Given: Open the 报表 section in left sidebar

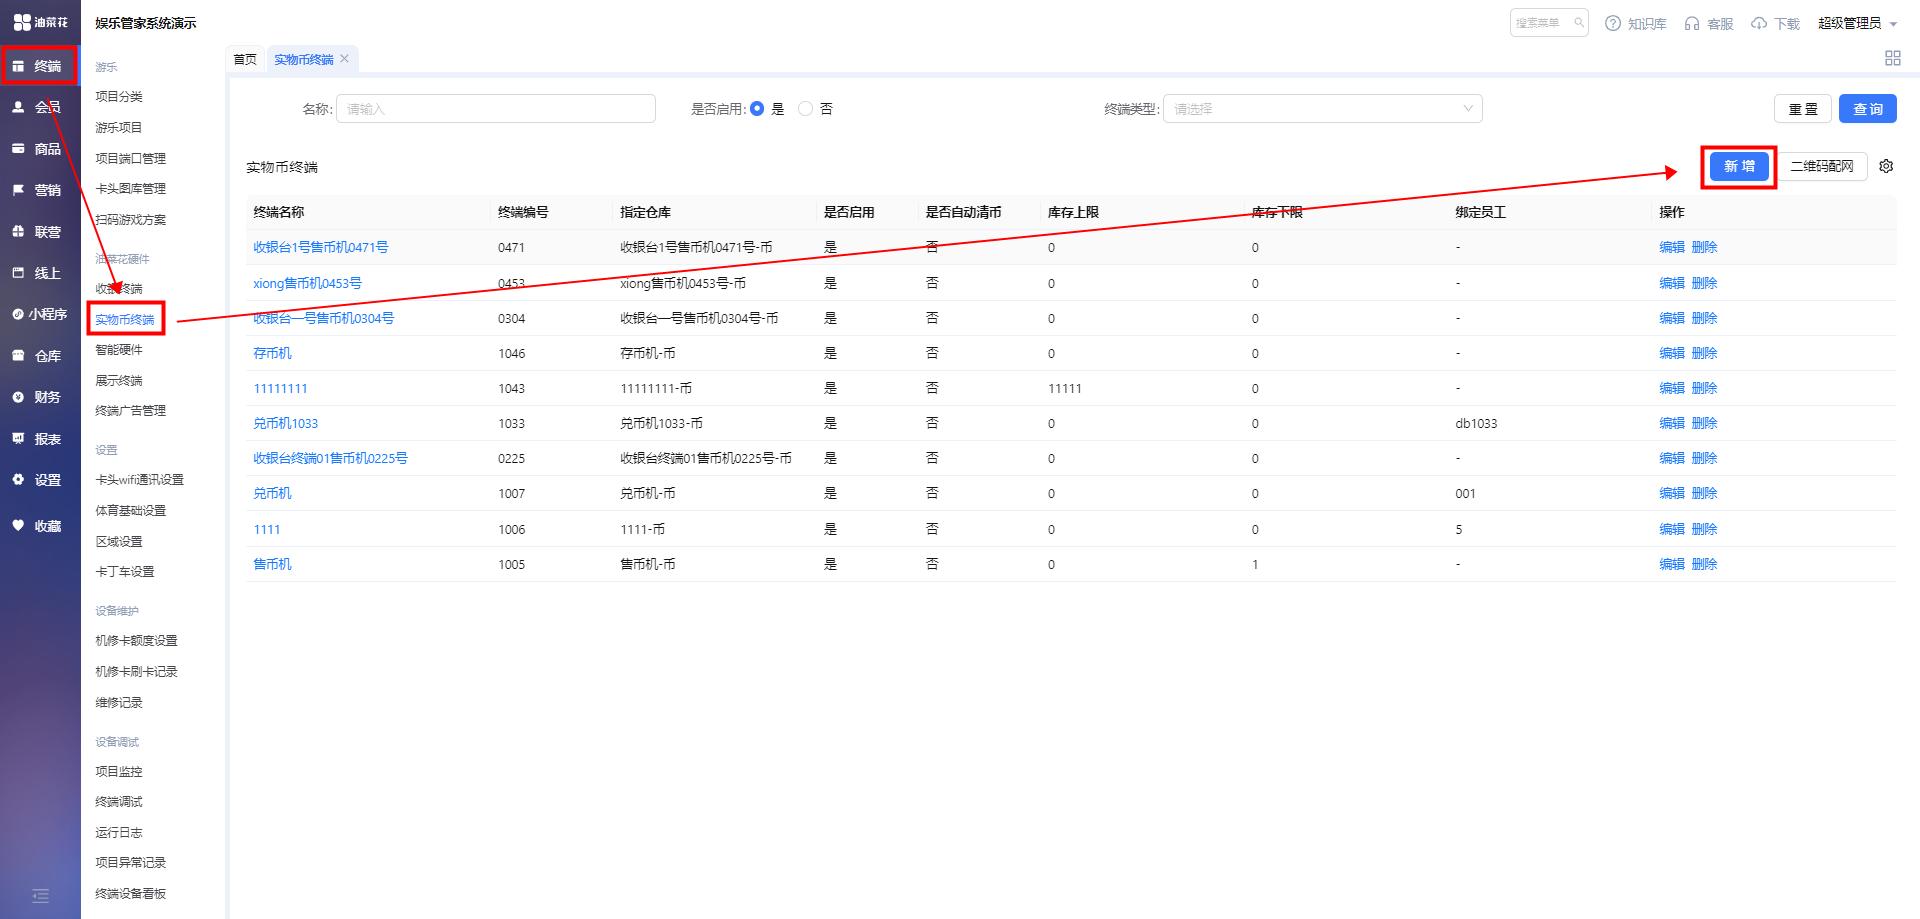Looking at the screenshot, I should [x=39, y=439].
